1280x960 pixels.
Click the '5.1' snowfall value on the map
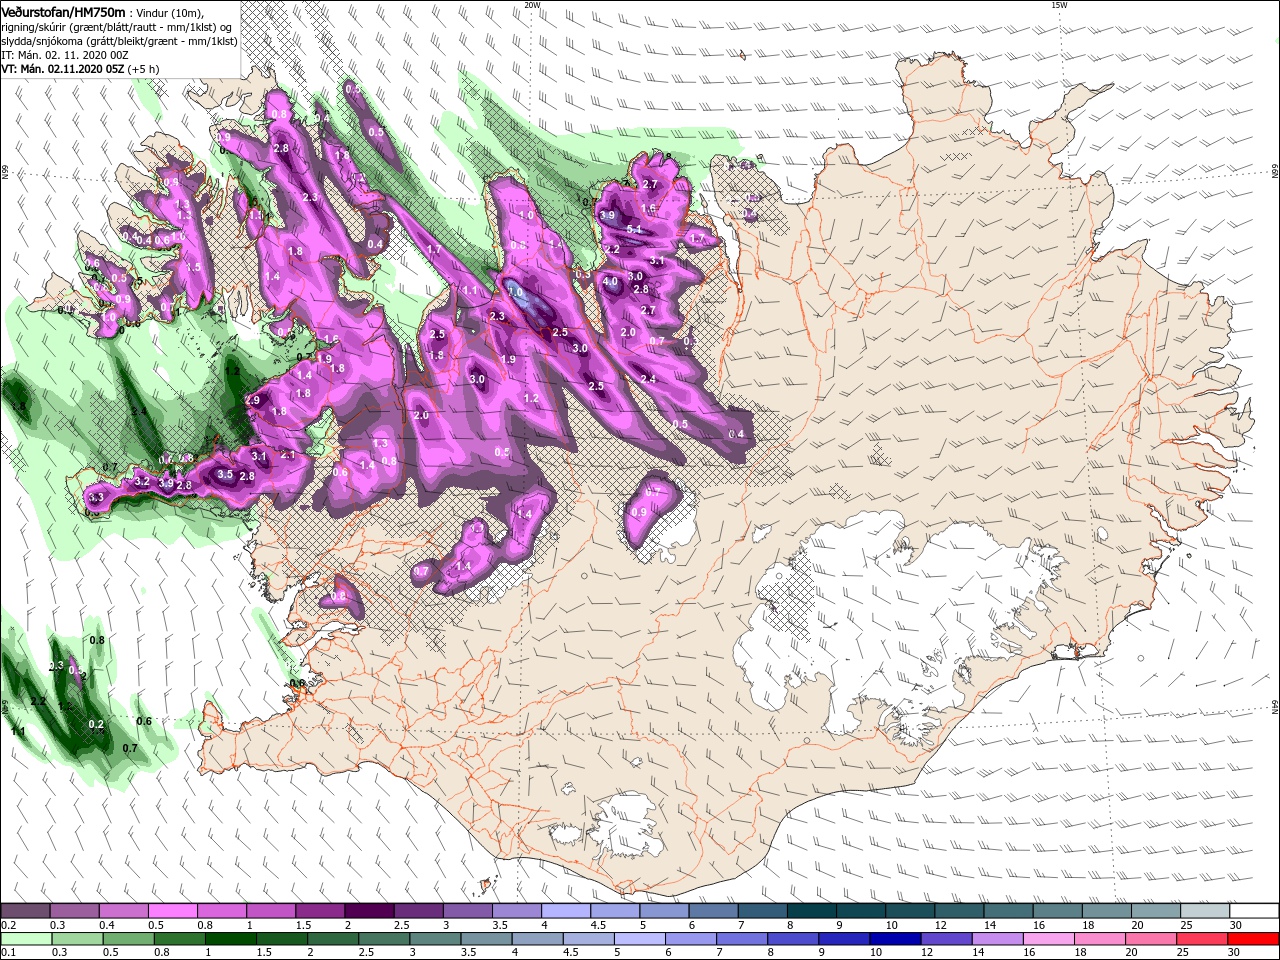633,230
